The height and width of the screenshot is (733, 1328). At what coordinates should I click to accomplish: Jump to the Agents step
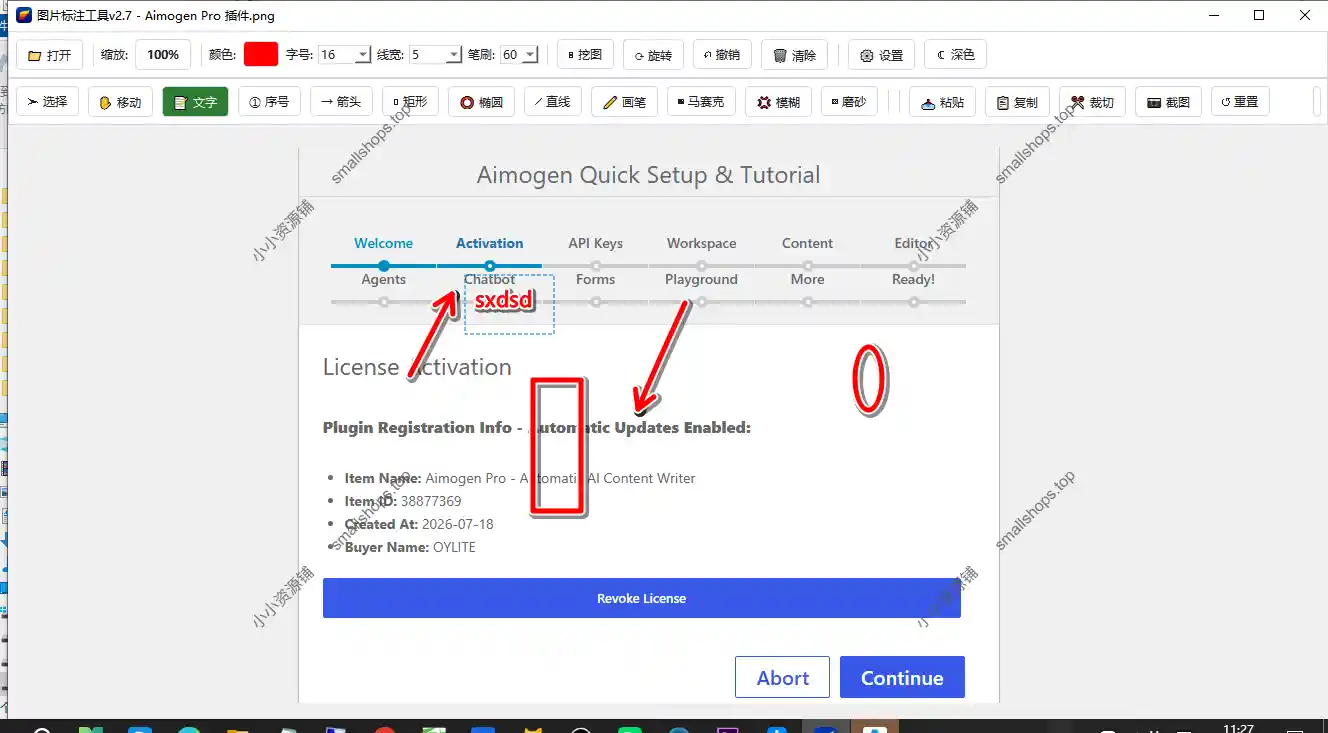click(x=383, y=279)
